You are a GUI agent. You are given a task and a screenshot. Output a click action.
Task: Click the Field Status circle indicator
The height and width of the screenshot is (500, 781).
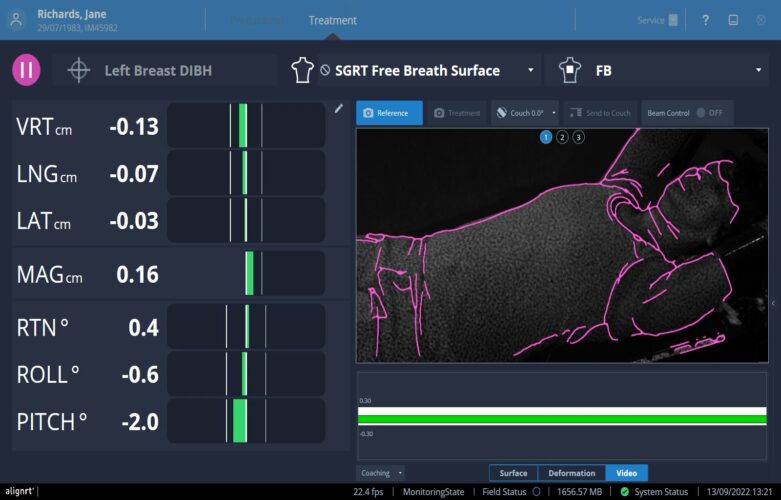[x=536, y=492]
